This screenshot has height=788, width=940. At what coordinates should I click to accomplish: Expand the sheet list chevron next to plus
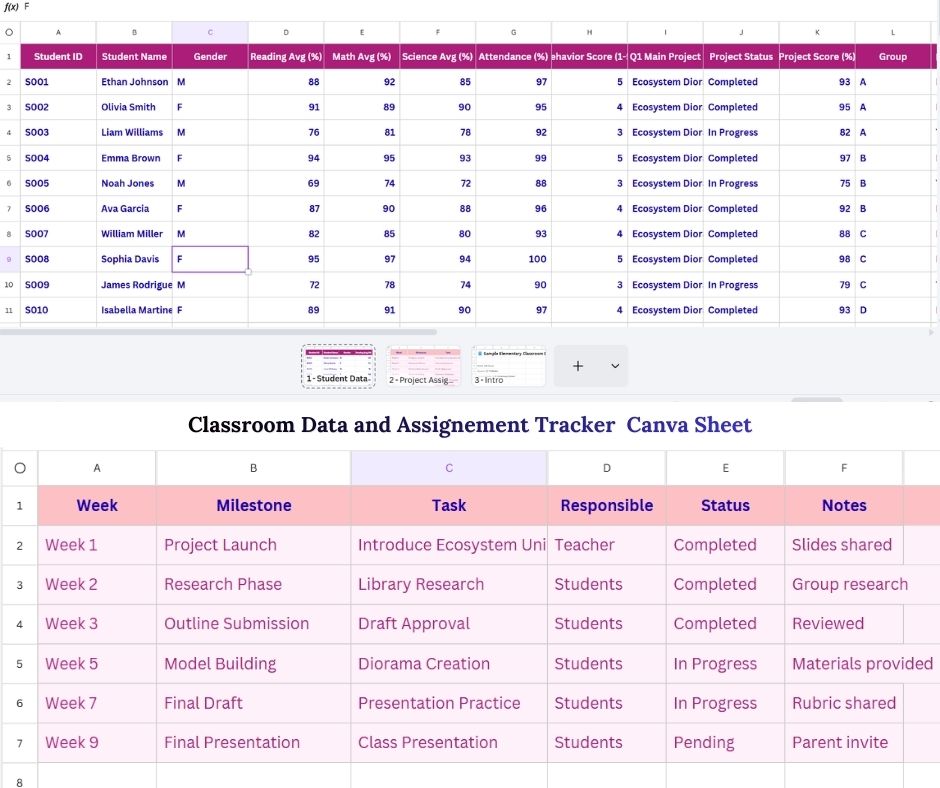[615, 366]
